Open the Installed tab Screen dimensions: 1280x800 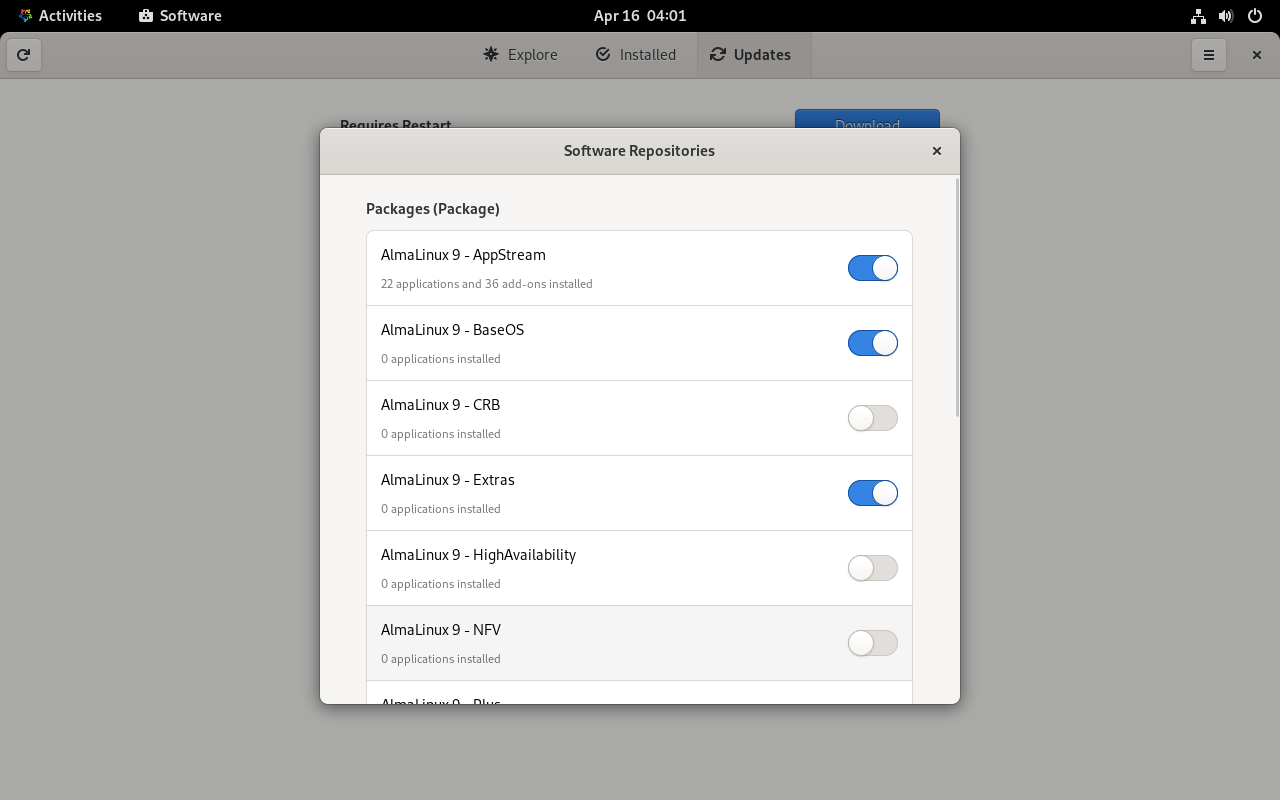pos(635,55)
